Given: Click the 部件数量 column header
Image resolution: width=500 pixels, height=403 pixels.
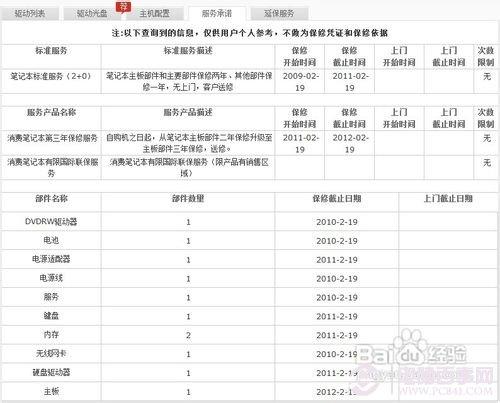Looking at the screenshot, I should pos(188,198).
